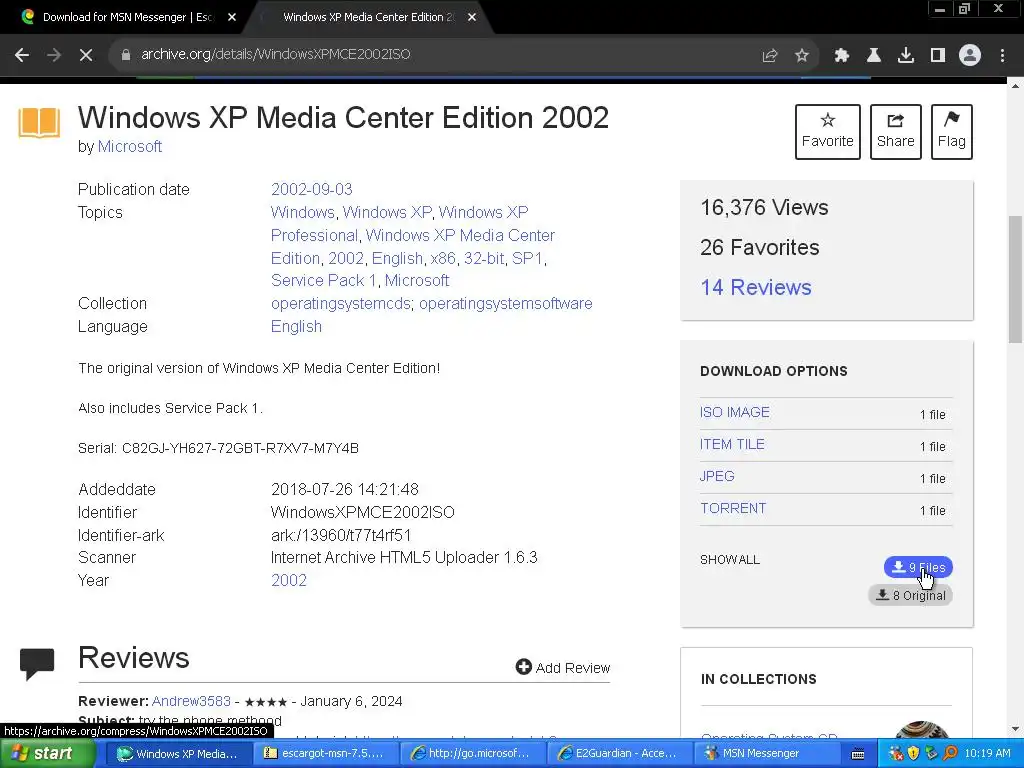Screen dimensions: 1024x768
Task: Download the TORRENT file
Action: tap(733, 509)
